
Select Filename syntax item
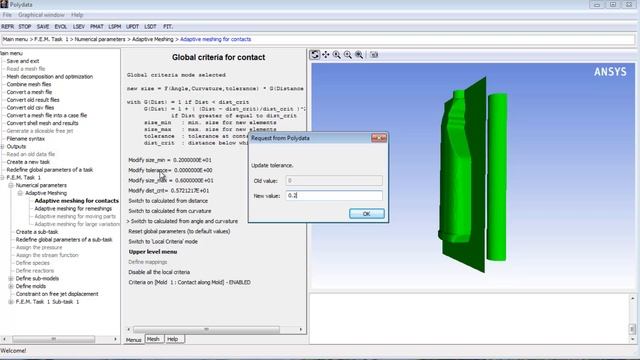tap(25, 139)
